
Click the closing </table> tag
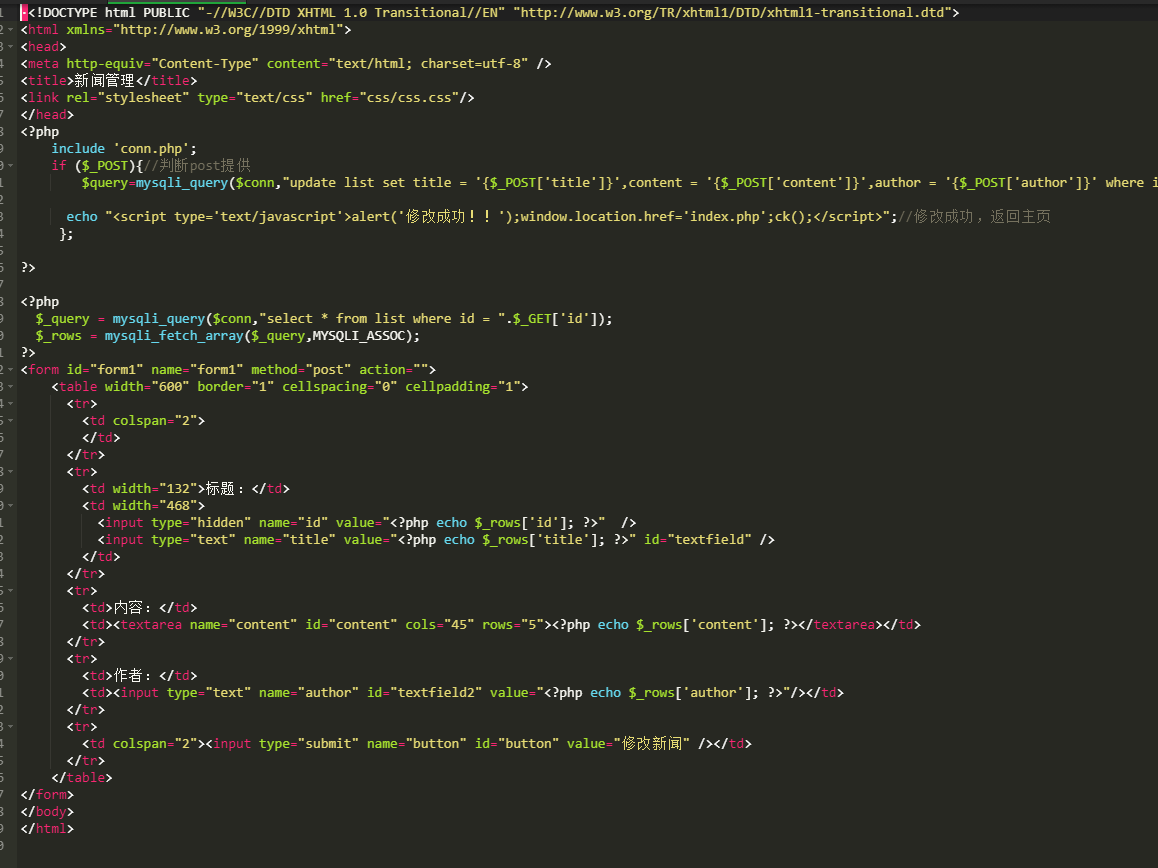point(82,778)
